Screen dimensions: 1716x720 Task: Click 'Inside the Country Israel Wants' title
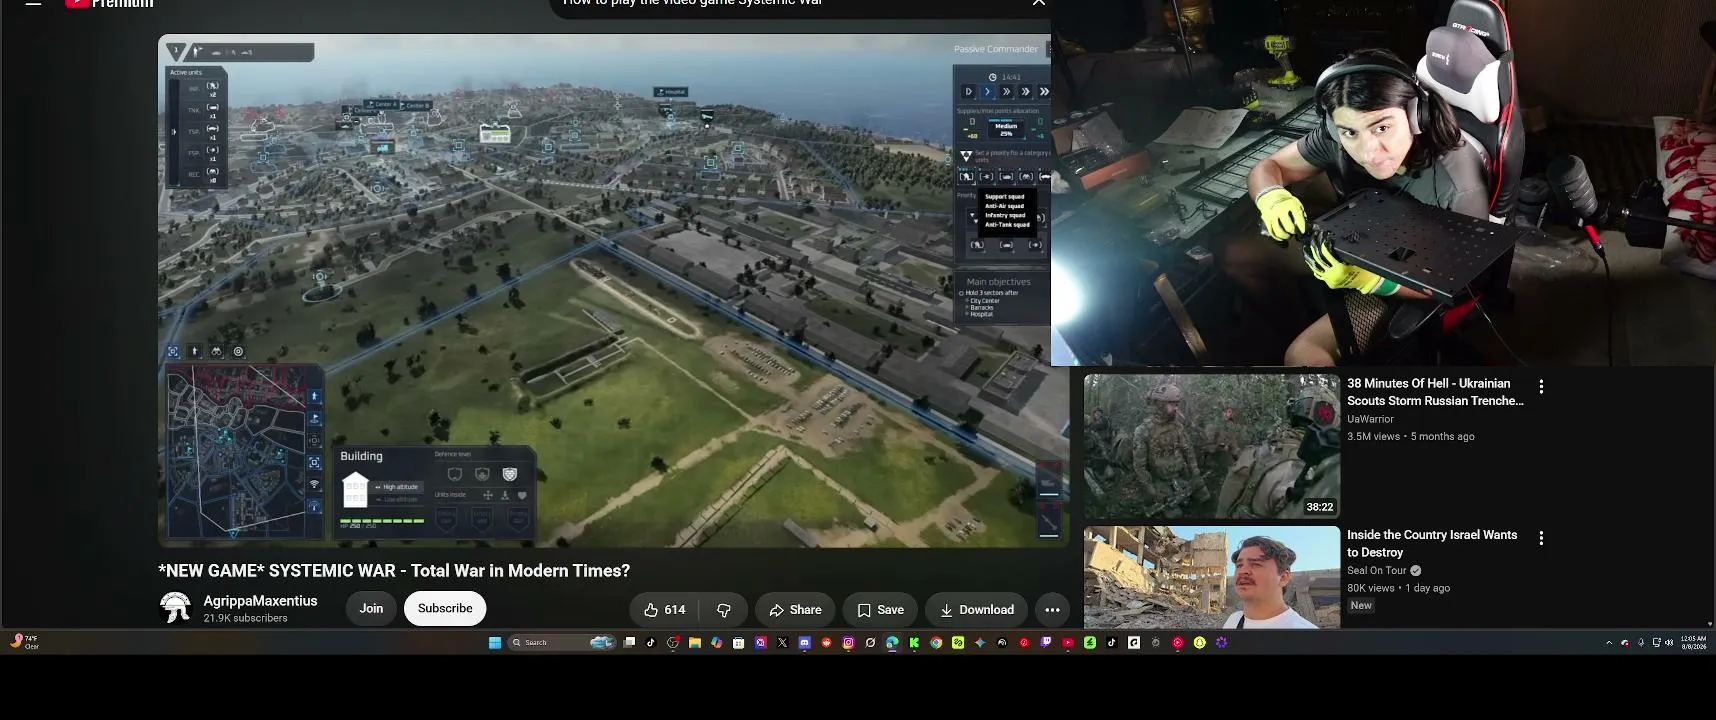(x=1432, y=544)
